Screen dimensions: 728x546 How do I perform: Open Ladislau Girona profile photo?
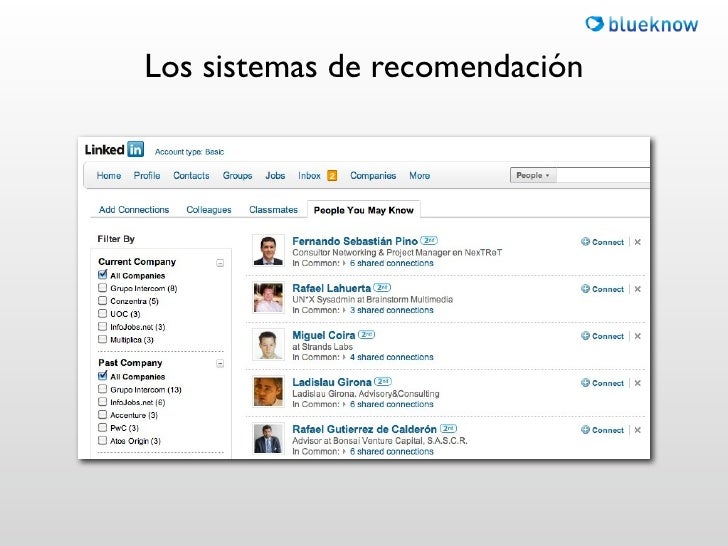(268, 391)
